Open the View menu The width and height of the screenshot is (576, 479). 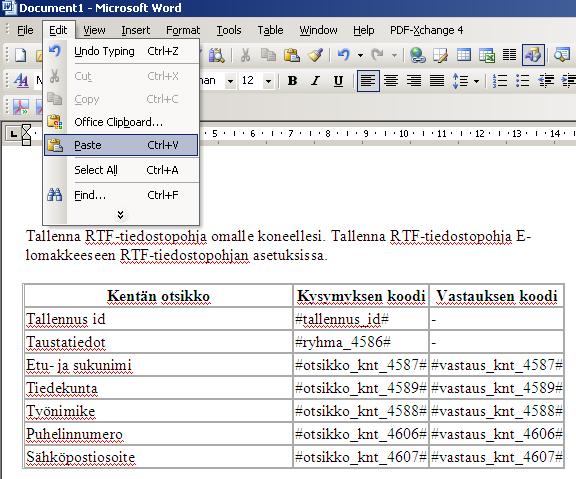click(x=94, y=30)
